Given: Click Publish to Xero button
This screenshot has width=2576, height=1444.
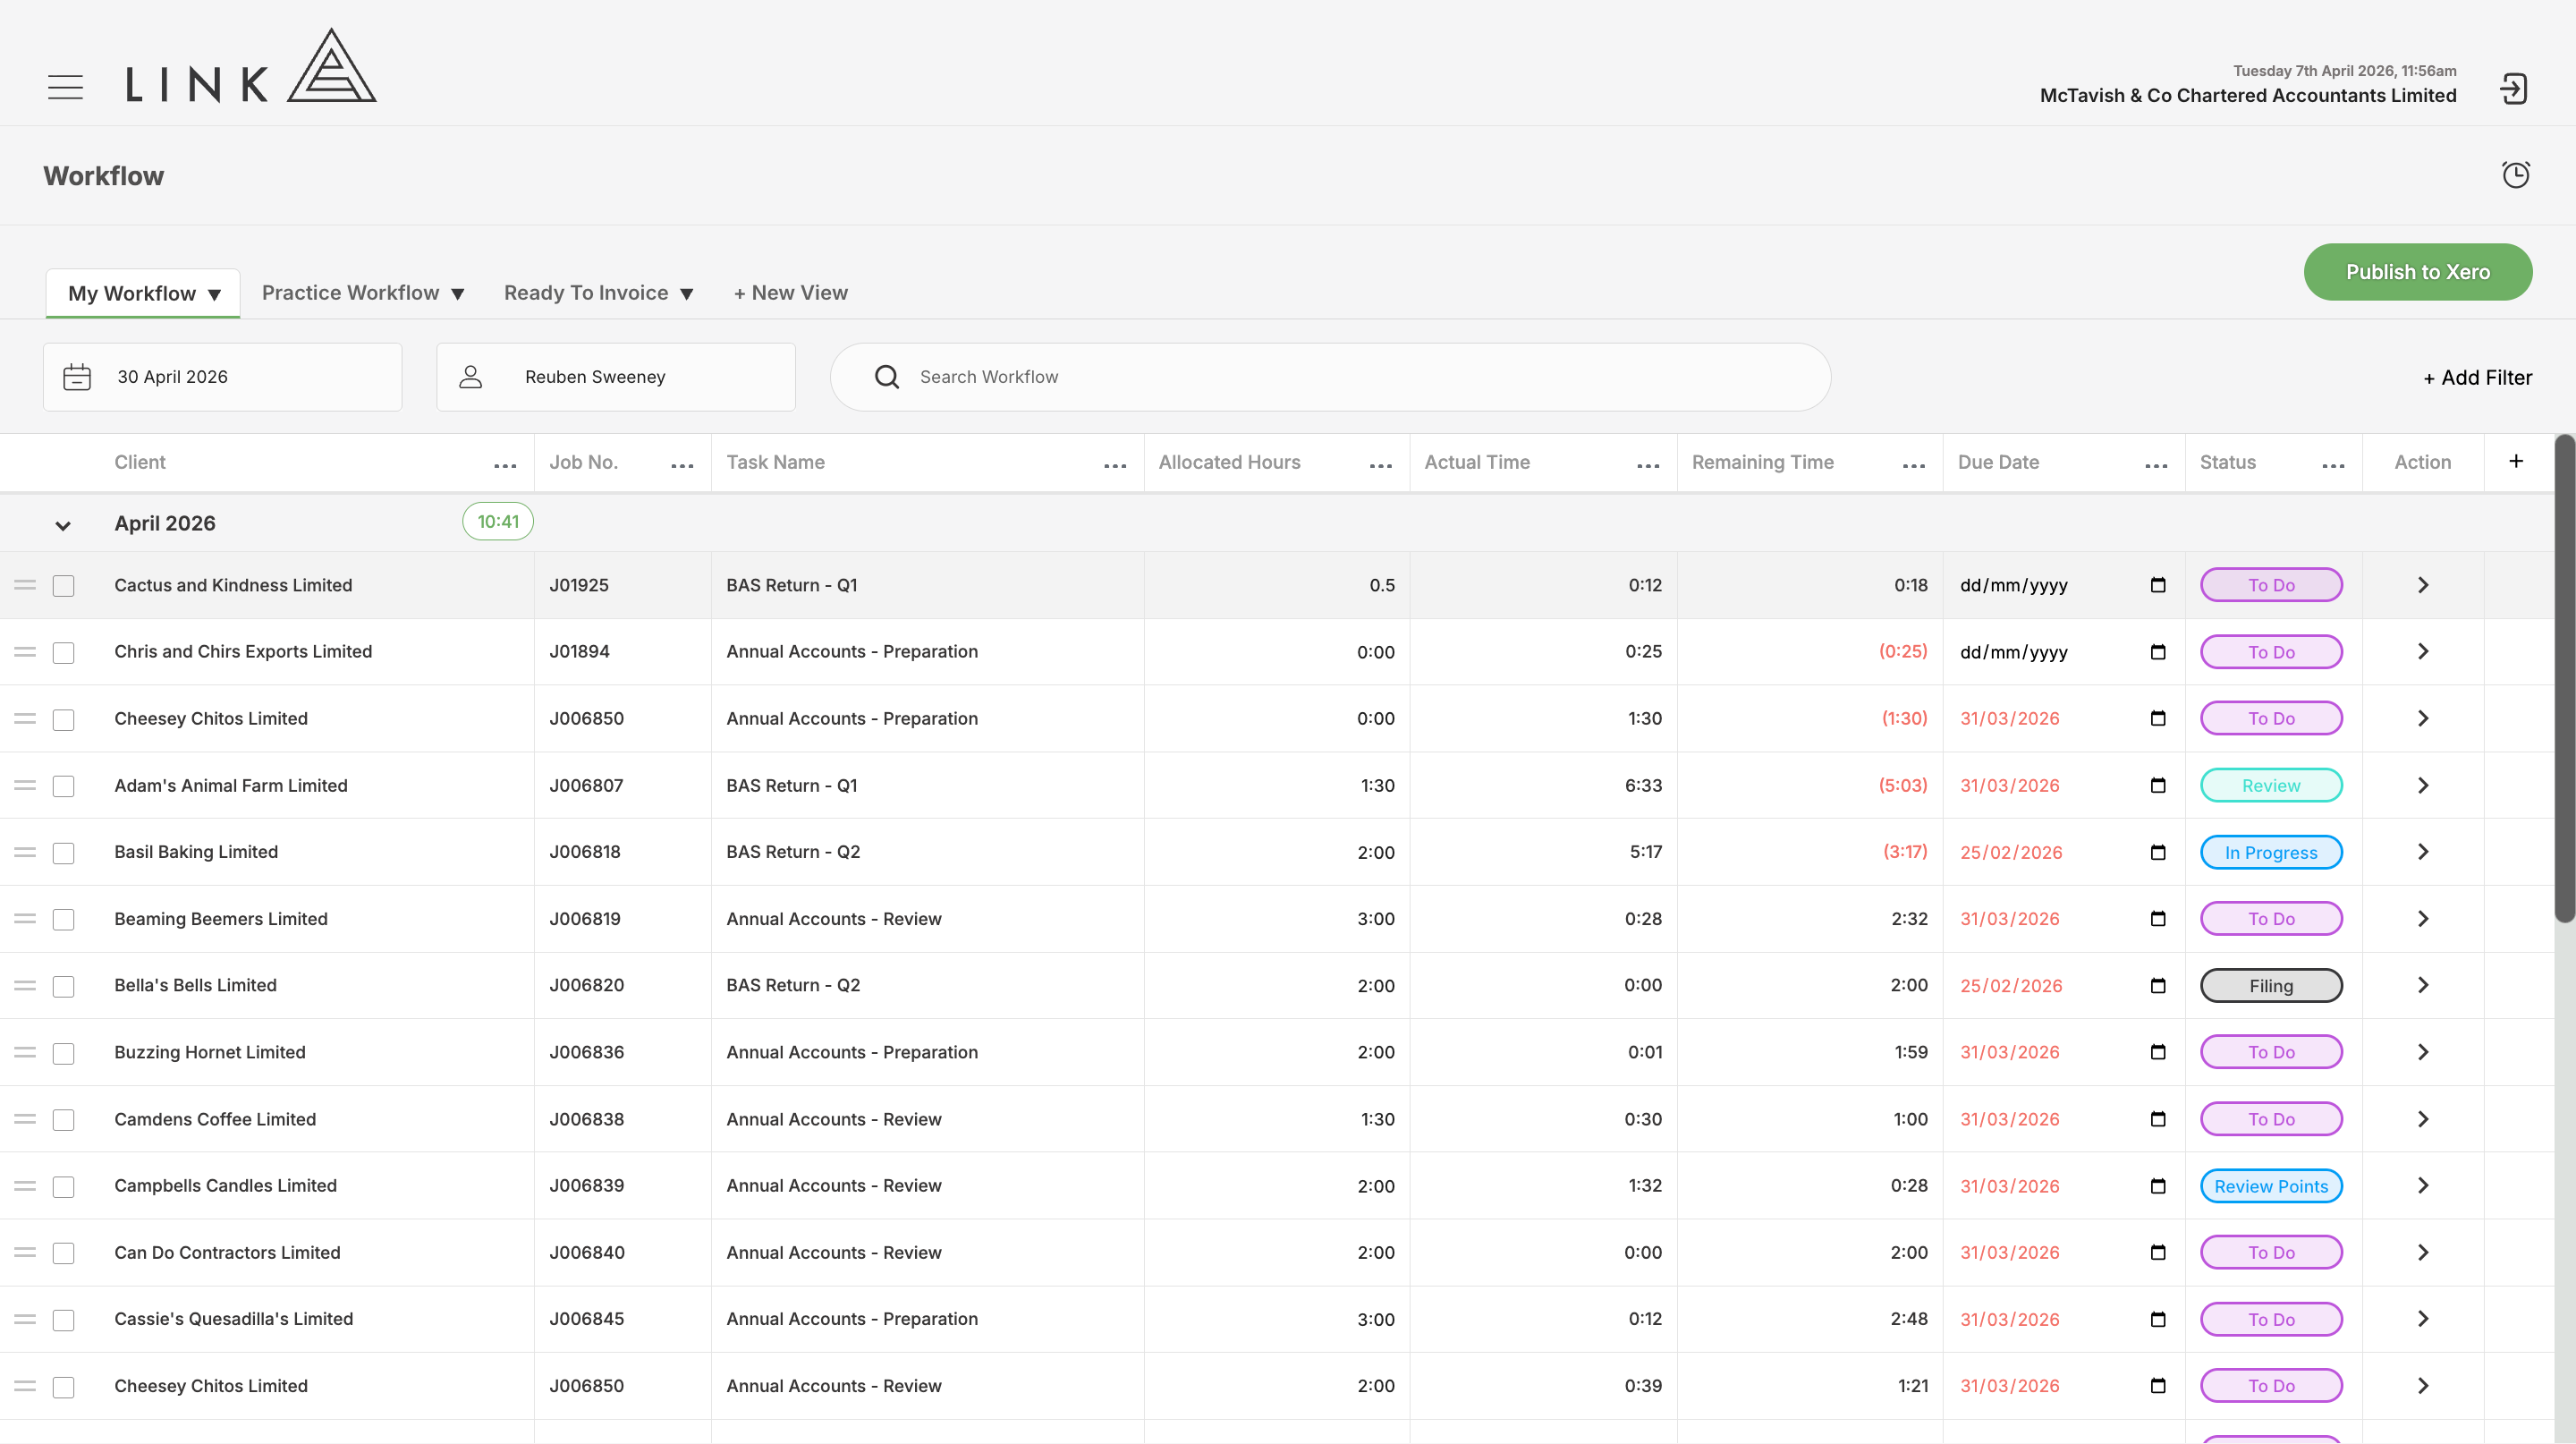Looking at the screenshot, I should [2418, 272].
